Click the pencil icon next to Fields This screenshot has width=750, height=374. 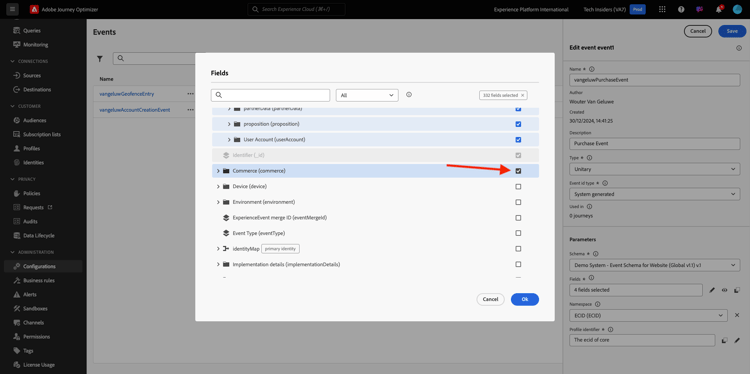click(712, 290)
